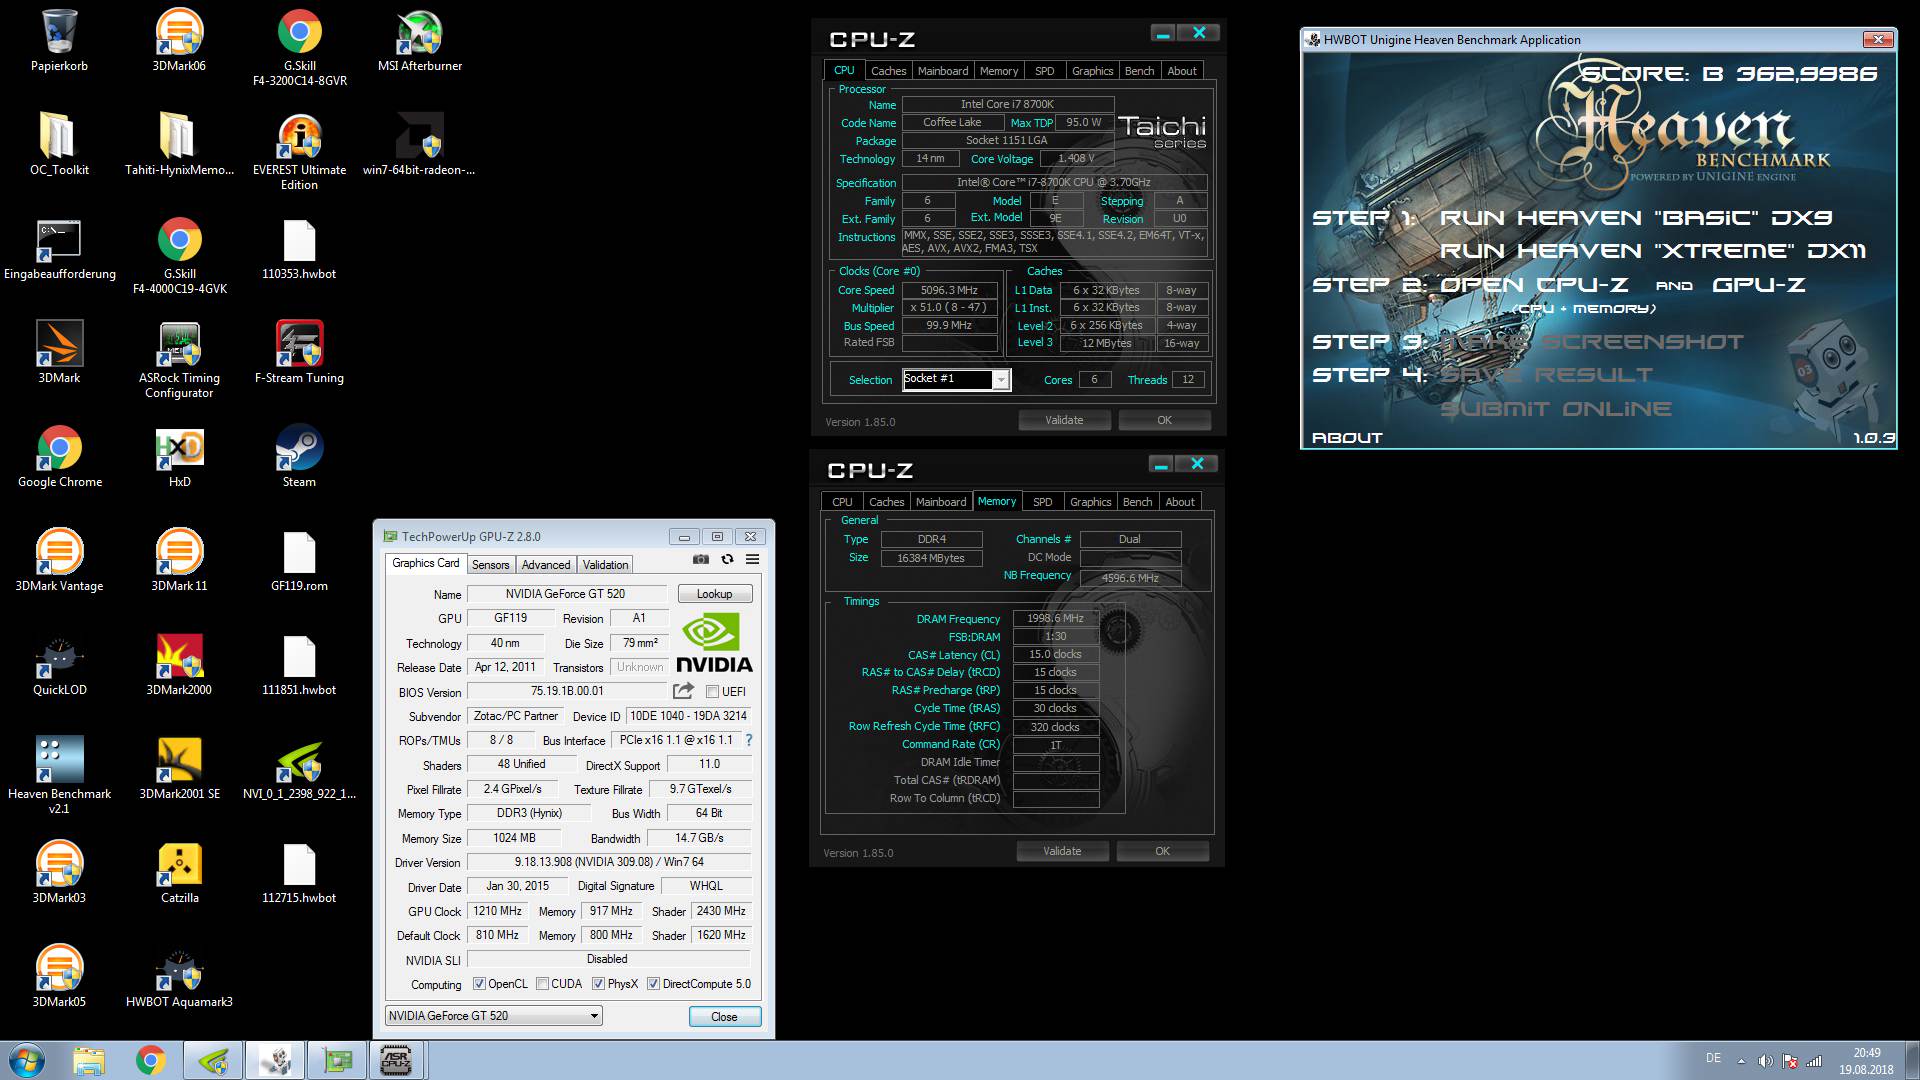Screen dimensions: 1920x1080
Task: Click Validate in the bottom CPU-Z Memory window
Action: [1062, 851]
